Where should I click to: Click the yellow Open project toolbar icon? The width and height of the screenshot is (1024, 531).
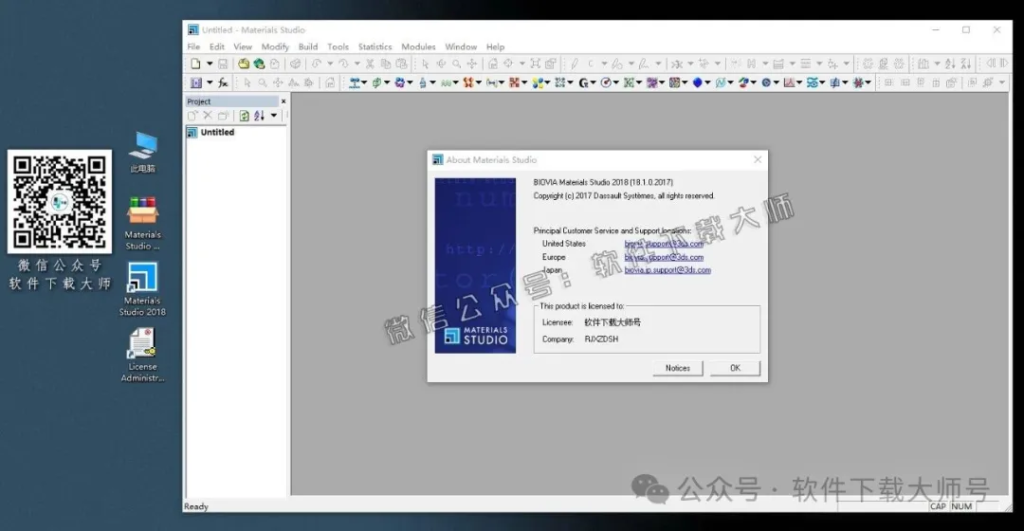pos(244,64)
